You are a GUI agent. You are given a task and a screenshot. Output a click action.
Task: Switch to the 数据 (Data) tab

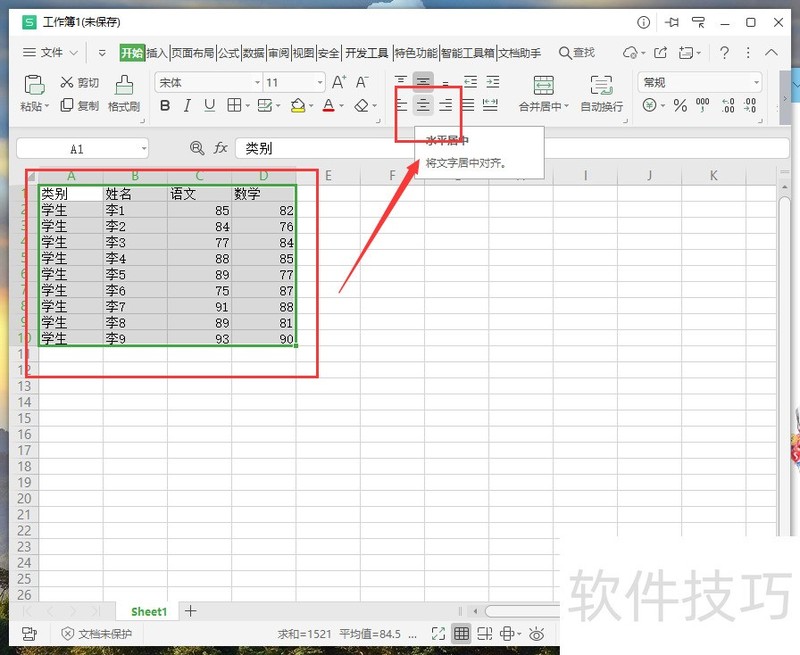click(x=254, y=53)
